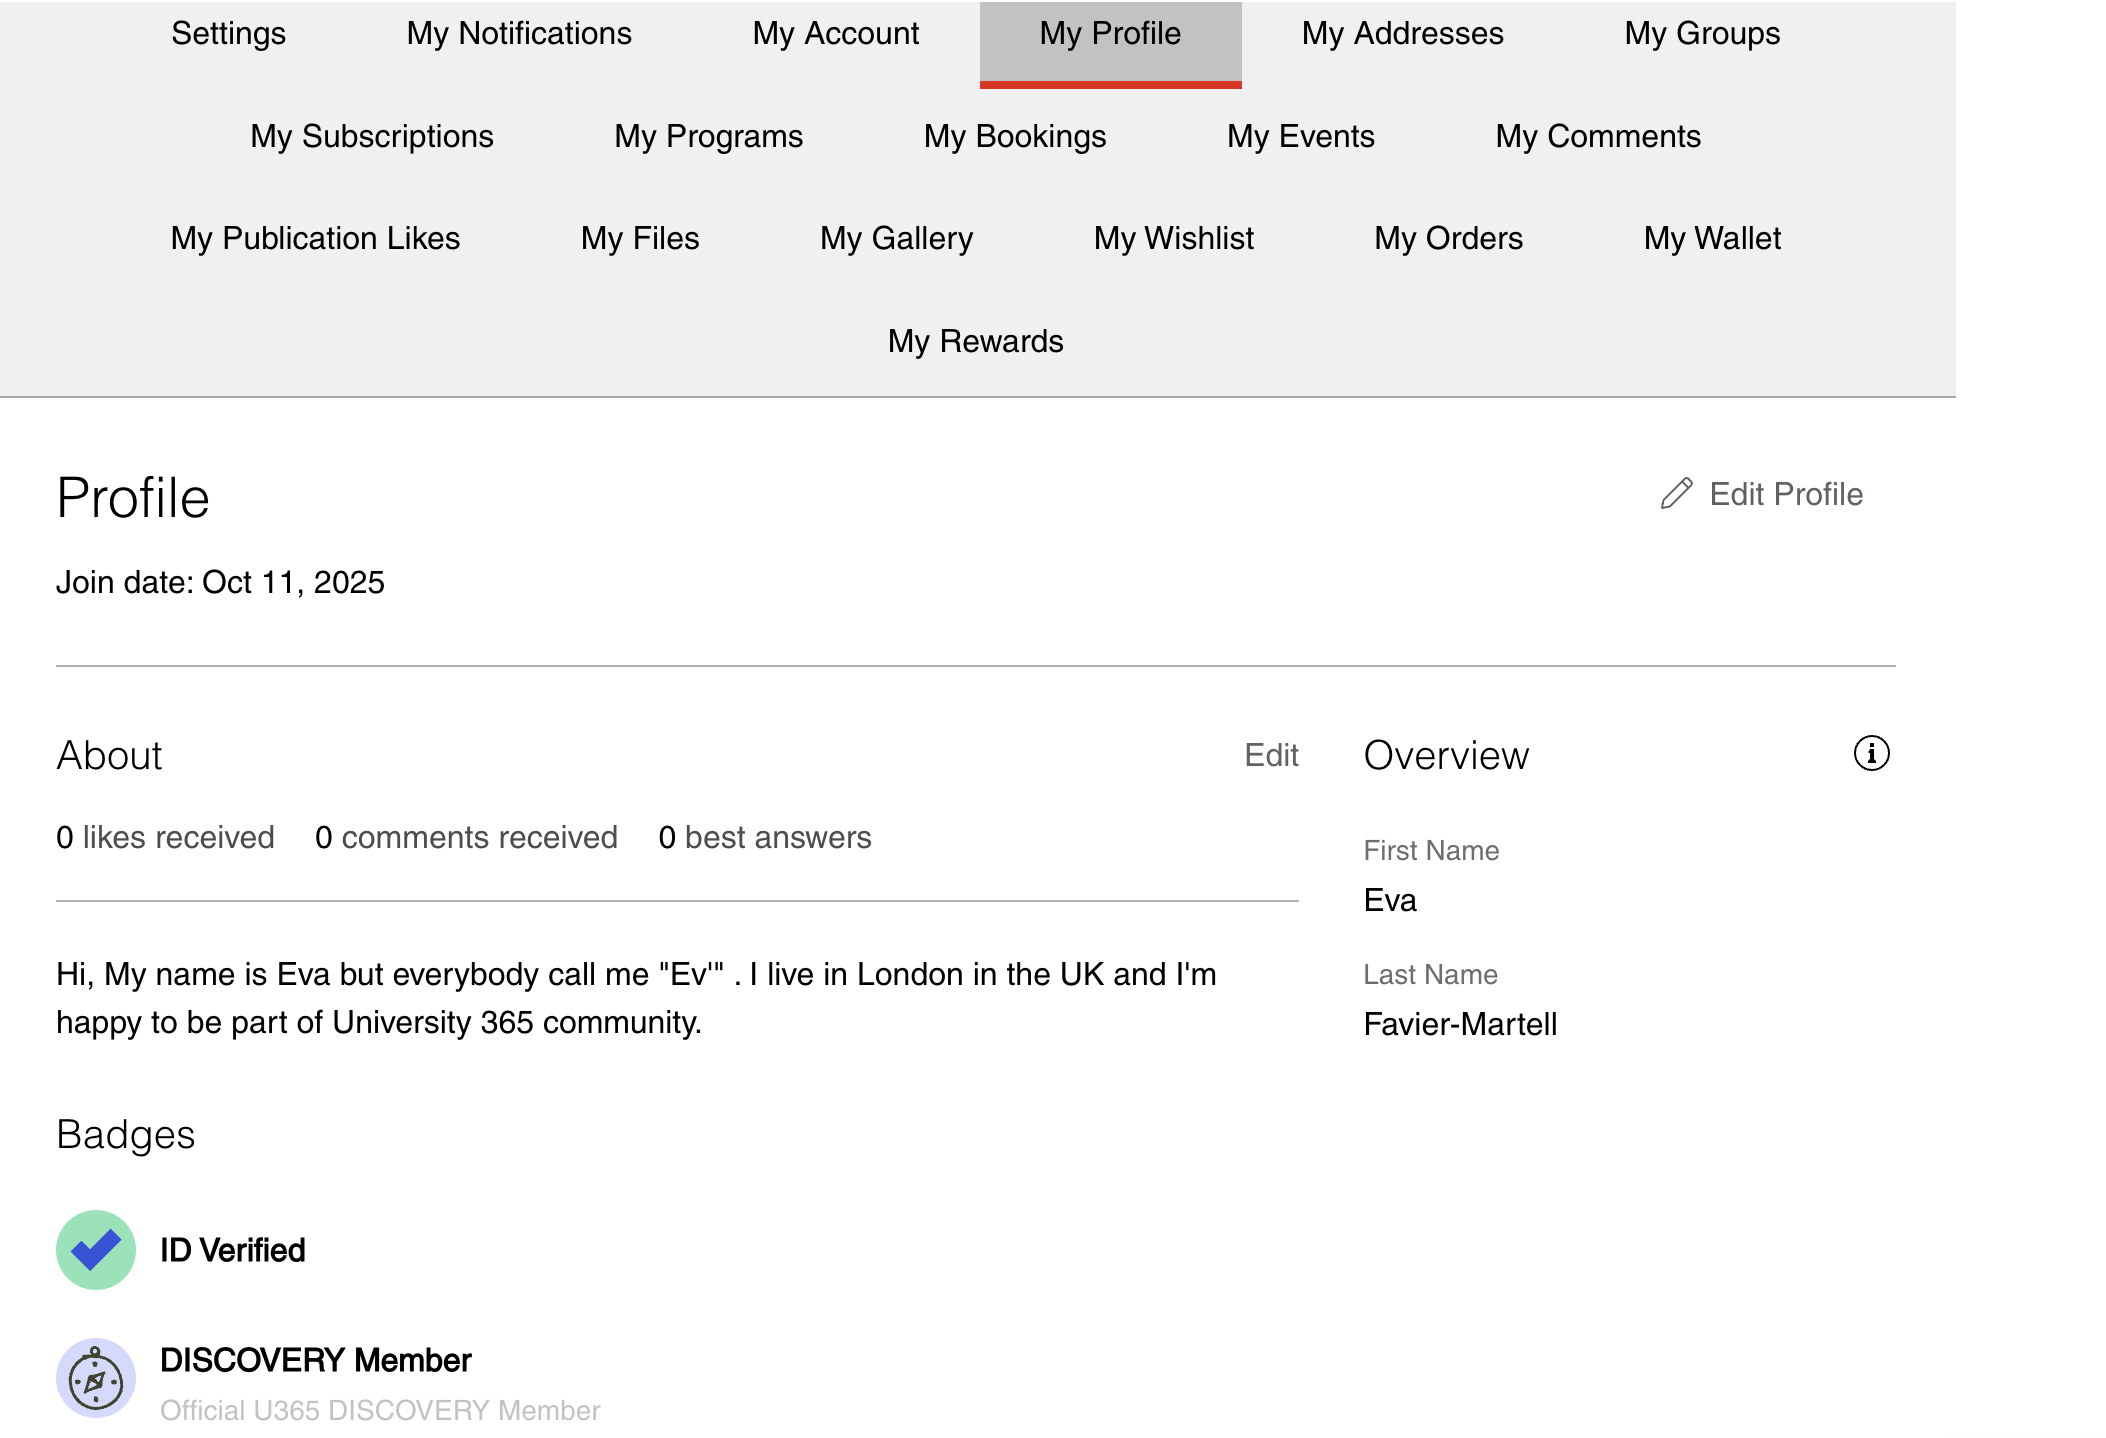Screen dimensions: 2106x1438
Task: Open My Groups tab
Action: [1701, 34]
